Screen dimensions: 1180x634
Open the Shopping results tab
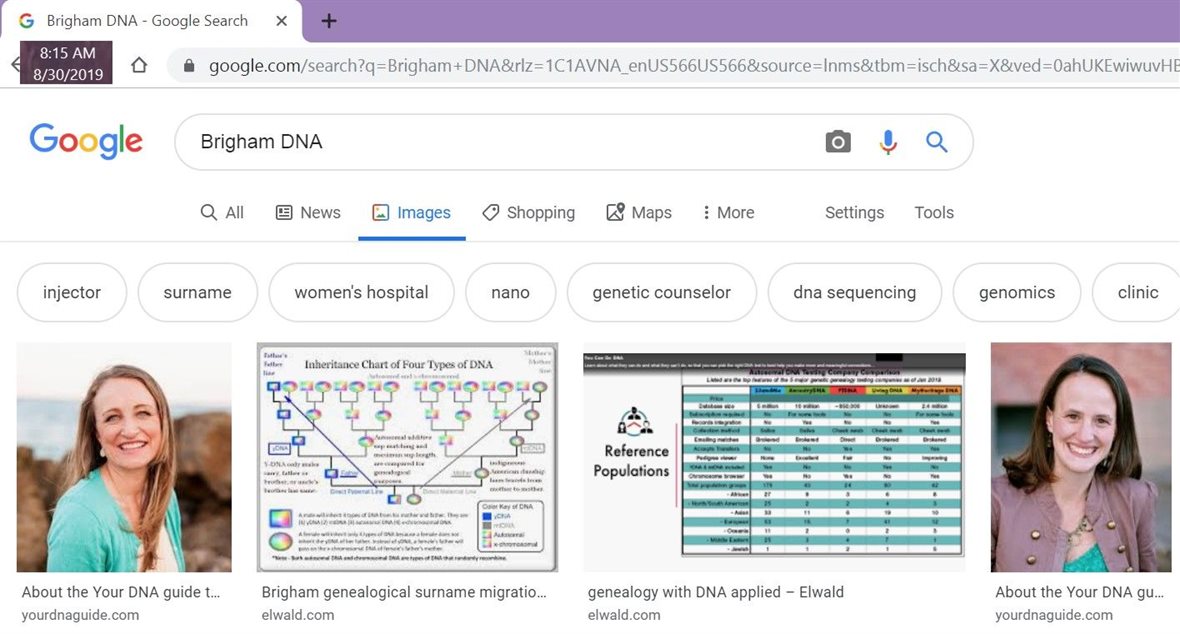click(x=528, y=212)
